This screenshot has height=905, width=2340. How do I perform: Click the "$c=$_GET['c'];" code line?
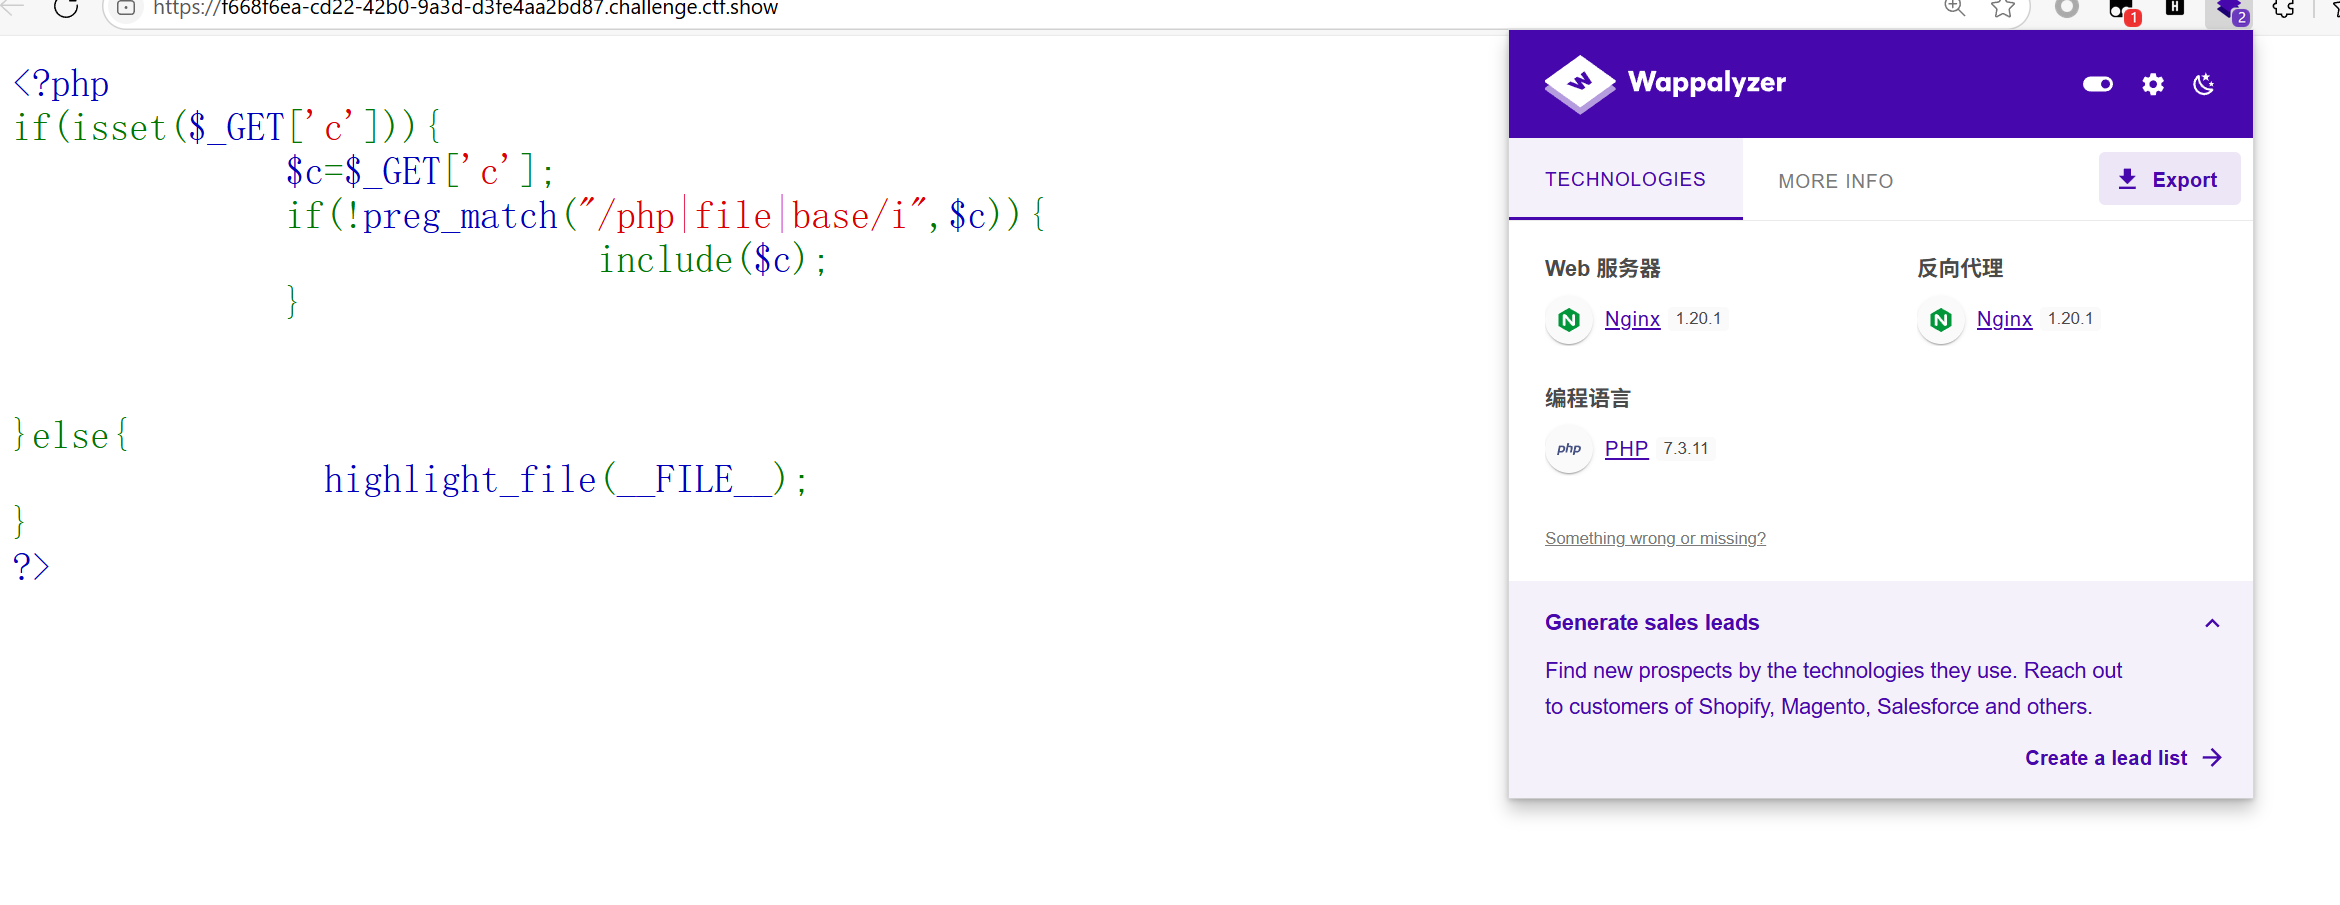(420, 172)
